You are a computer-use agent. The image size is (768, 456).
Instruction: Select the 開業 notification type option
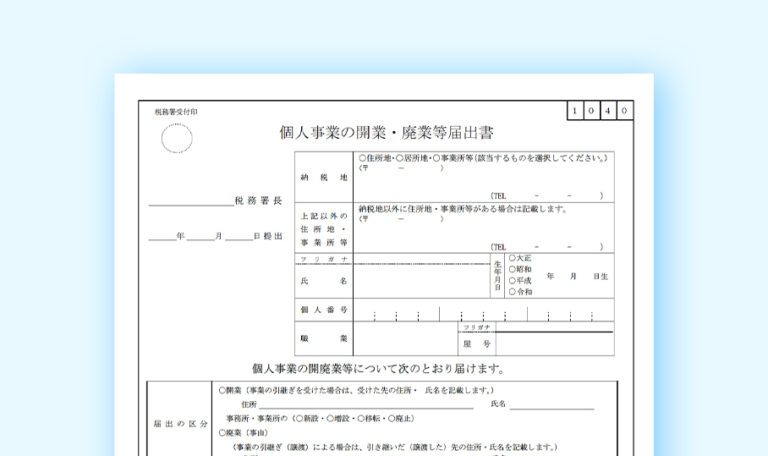pyautogui.click(x=222, y=389)
